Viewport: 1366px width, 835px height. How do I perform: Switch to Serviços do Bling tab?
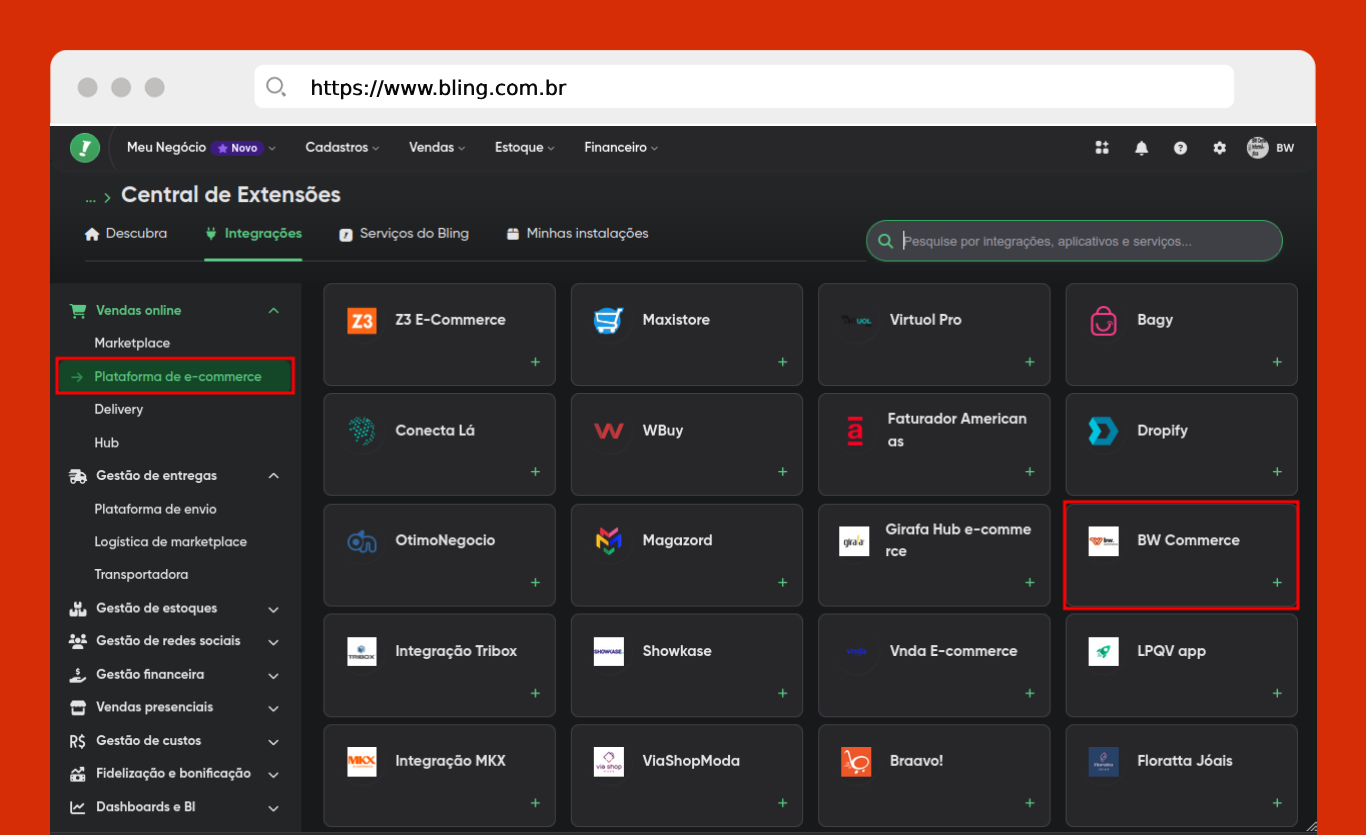coord(404,234)
